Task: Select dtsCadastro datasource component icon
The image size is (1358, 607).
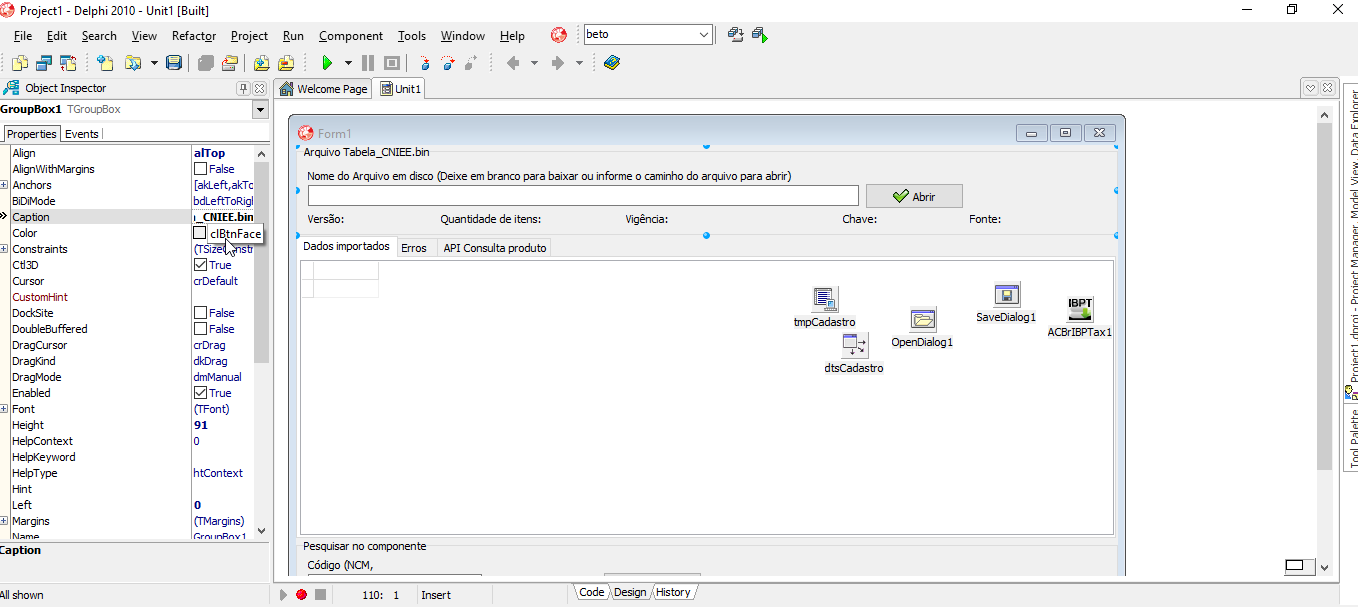Action: click(854, 345)
